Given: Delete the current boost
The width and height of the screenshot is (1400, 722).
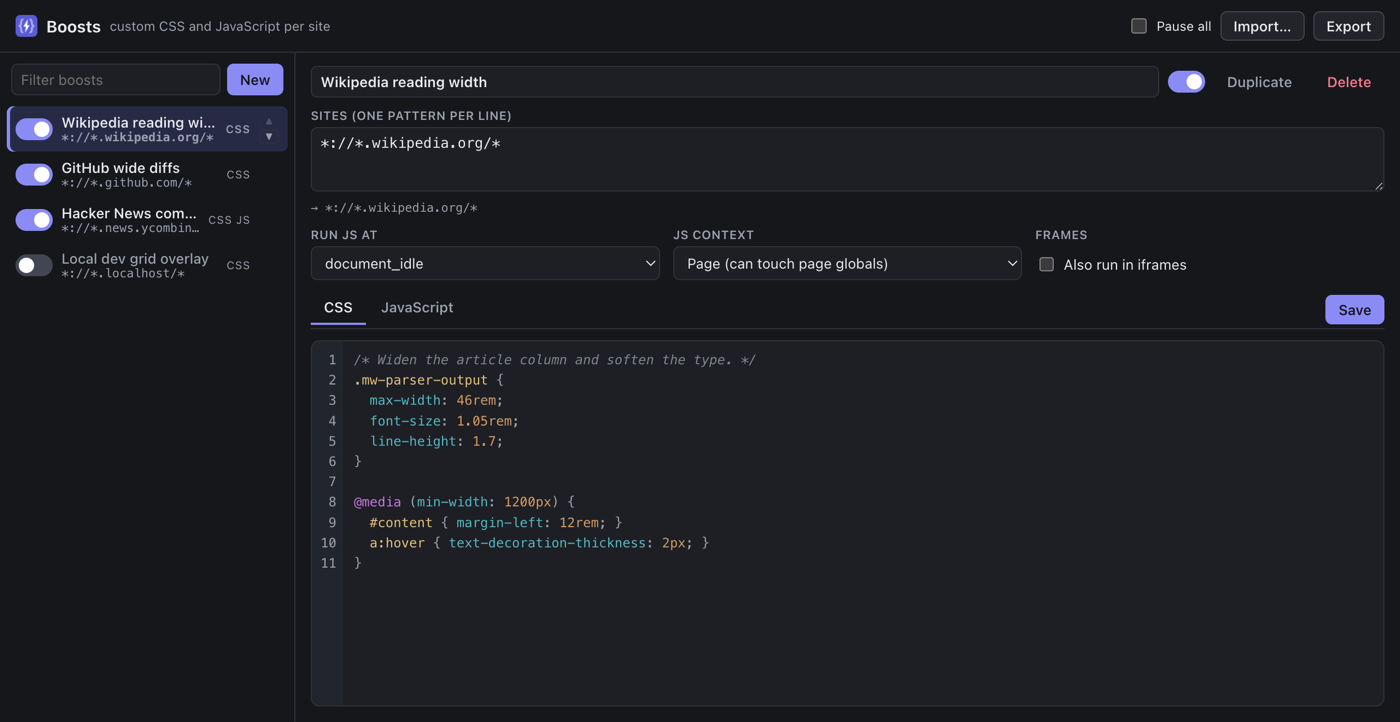Looking at the screenshot, I should coord(1349,82).
